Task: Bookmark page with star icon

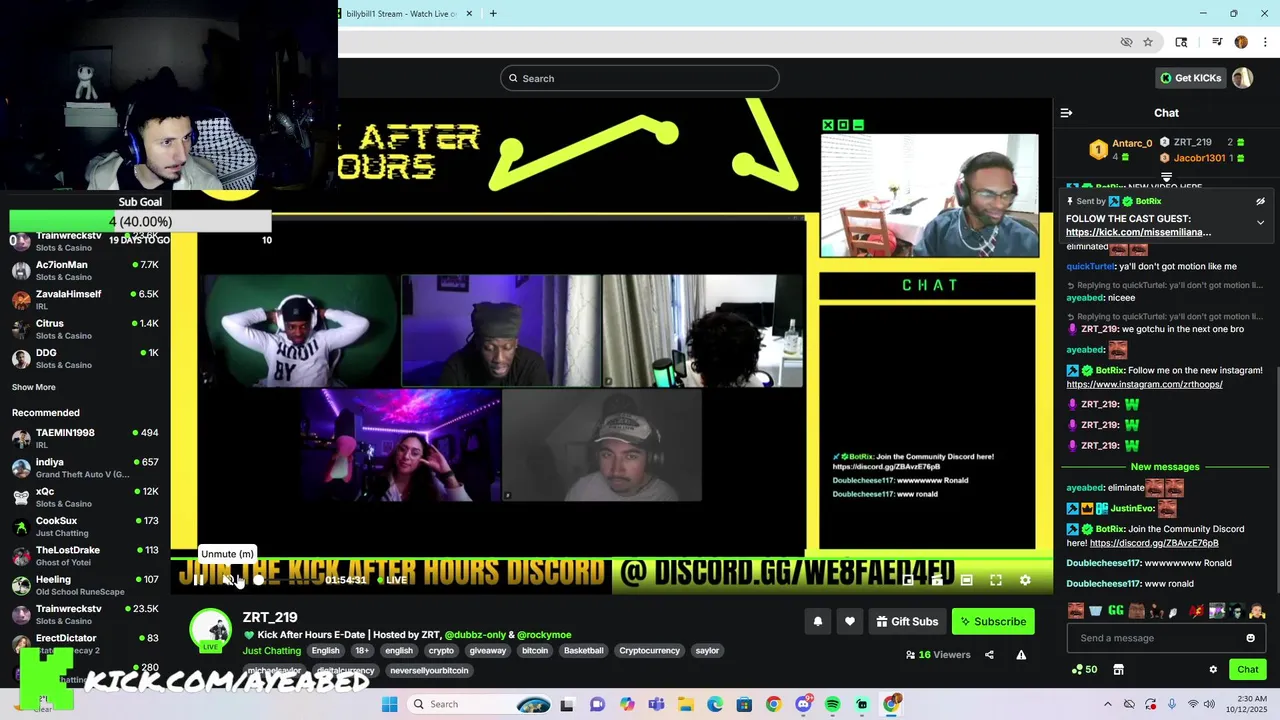Action: coord(1148,42)
